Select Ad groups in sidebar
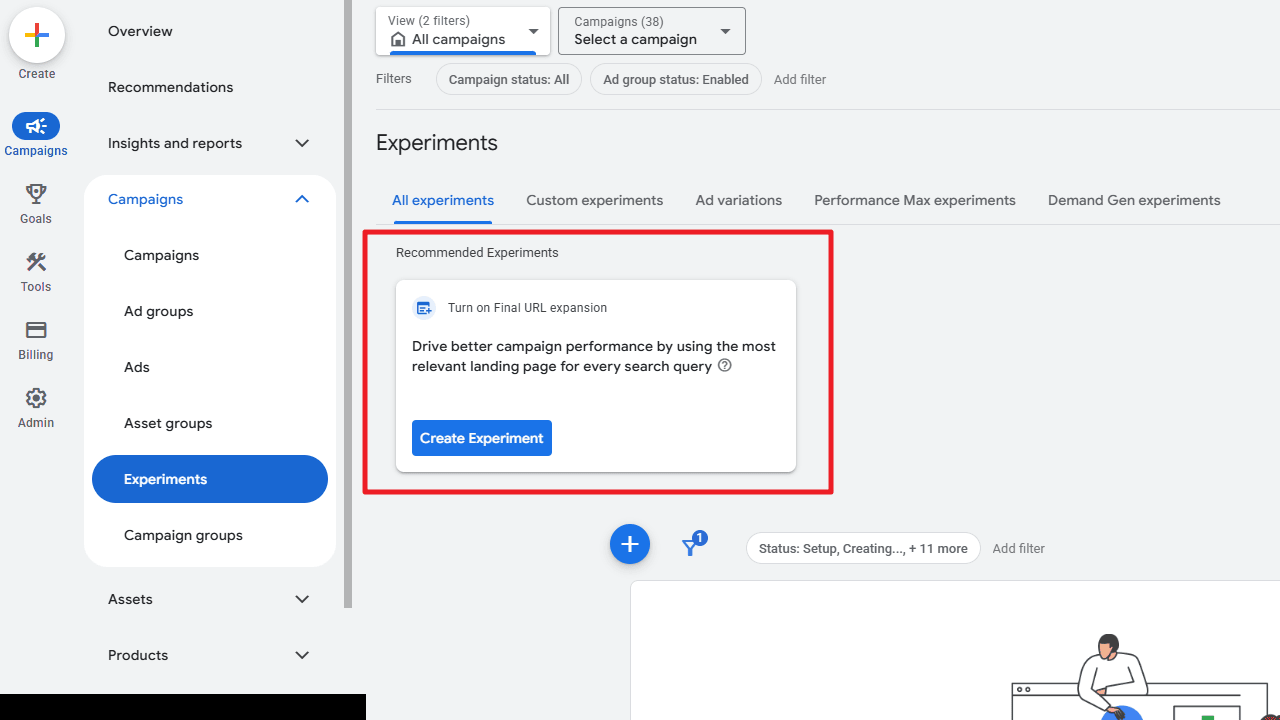The width and height of the screenshot is (1280, 720). (158, 311)
